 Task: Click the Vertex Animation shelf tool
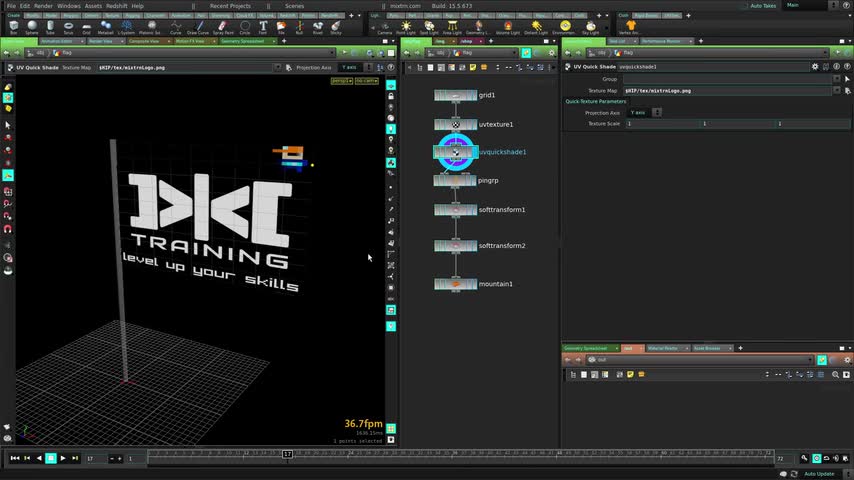click(630, 27)
